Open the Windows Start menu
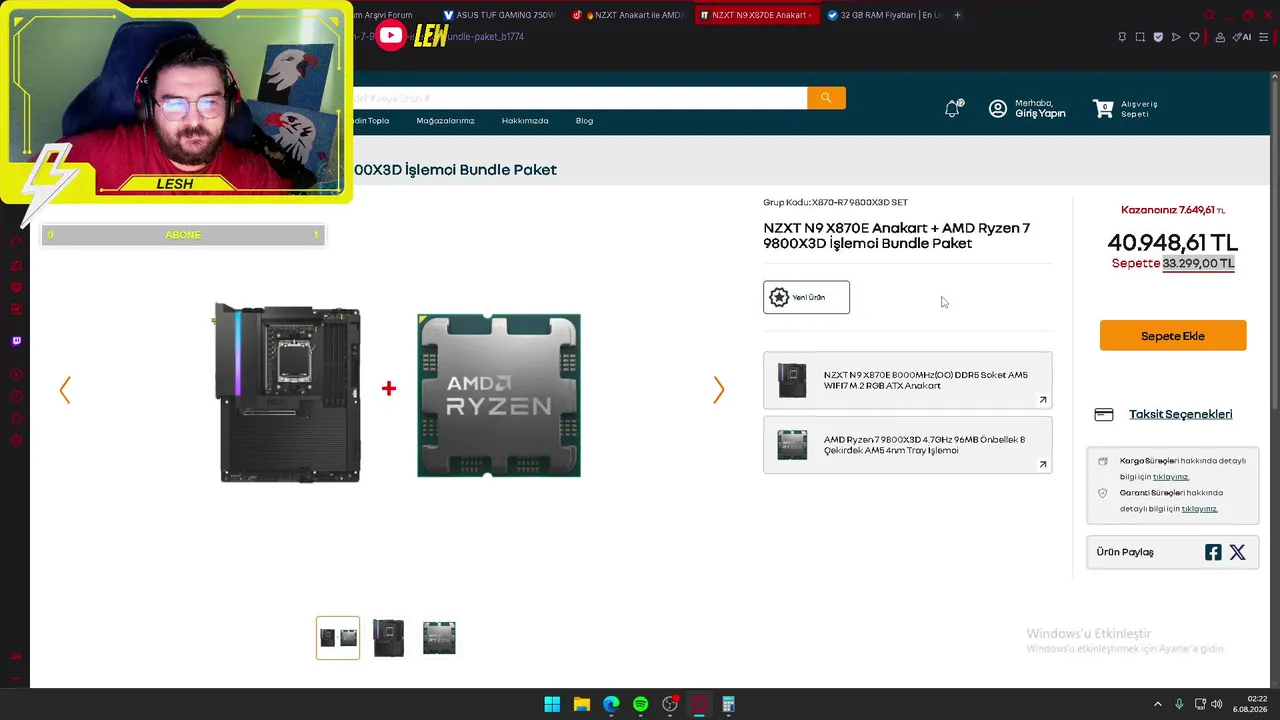 coord(552,704)
